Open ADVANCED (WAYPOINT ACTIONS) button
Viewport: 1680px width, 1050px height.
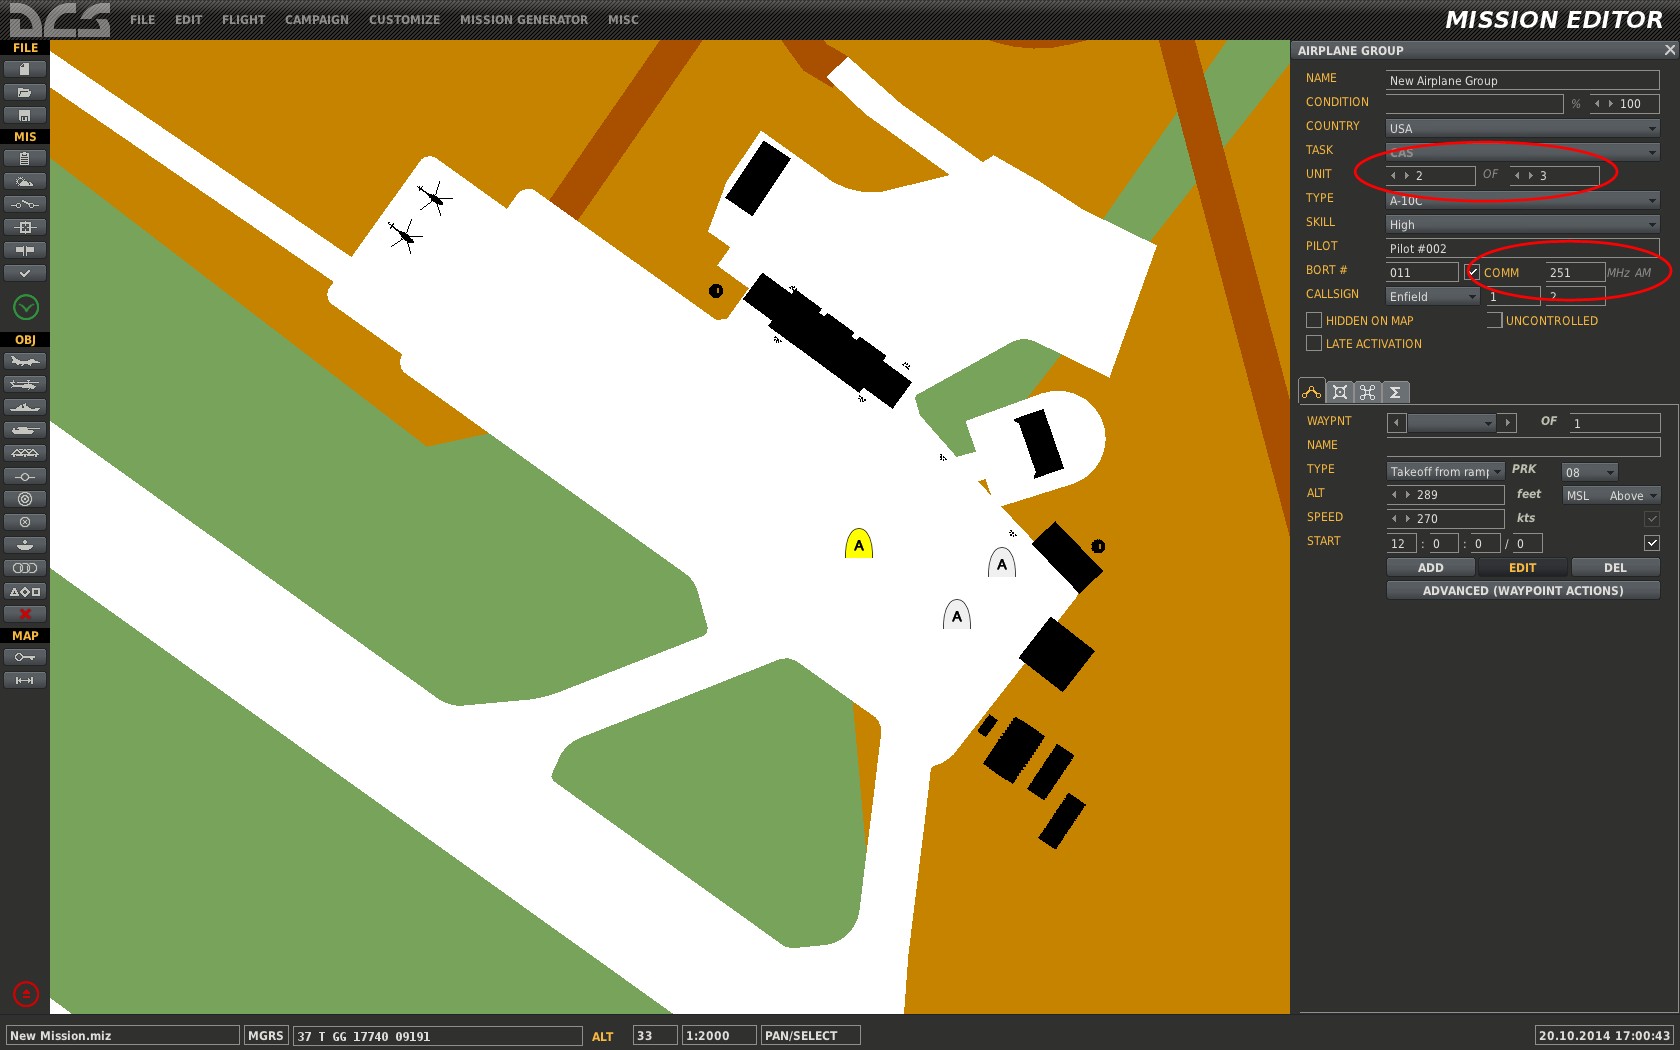click(1523, 590)
